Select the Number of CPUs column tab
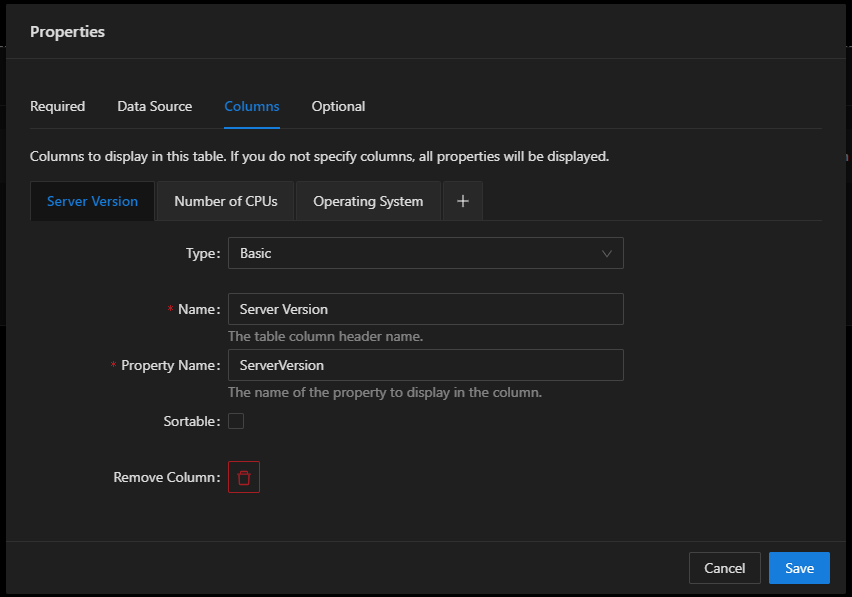 pos(225,201)
